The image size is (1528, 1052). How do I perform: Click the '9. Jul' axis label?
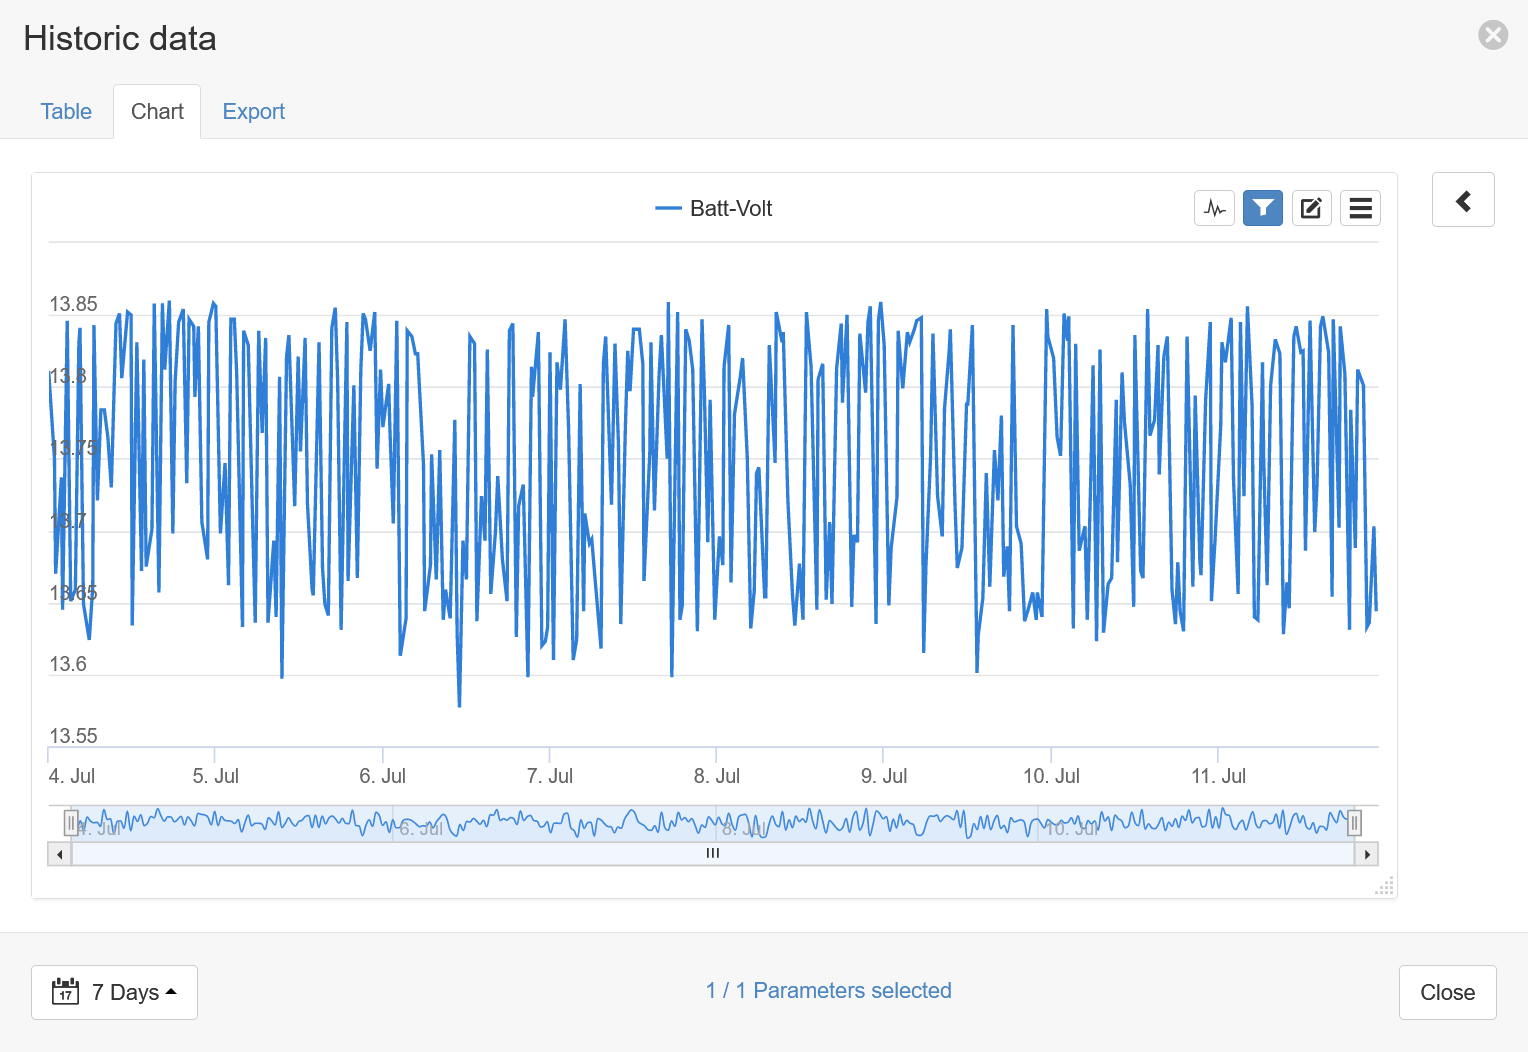point(884,776)
